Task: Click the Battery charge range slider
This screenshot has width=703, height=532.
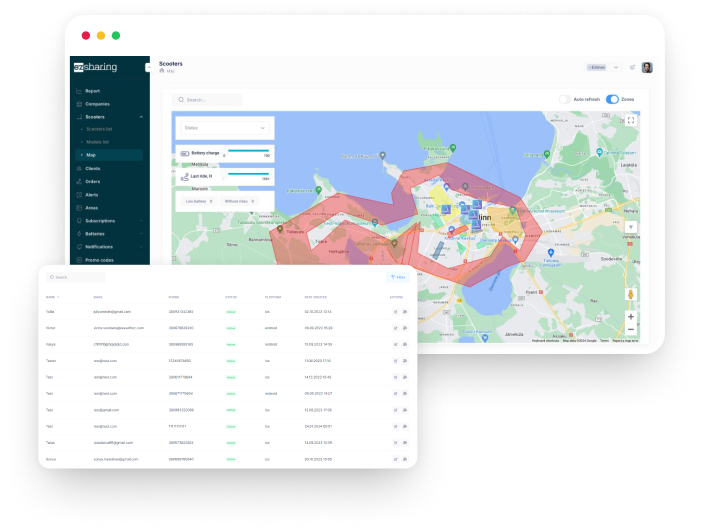Action: 248,151
